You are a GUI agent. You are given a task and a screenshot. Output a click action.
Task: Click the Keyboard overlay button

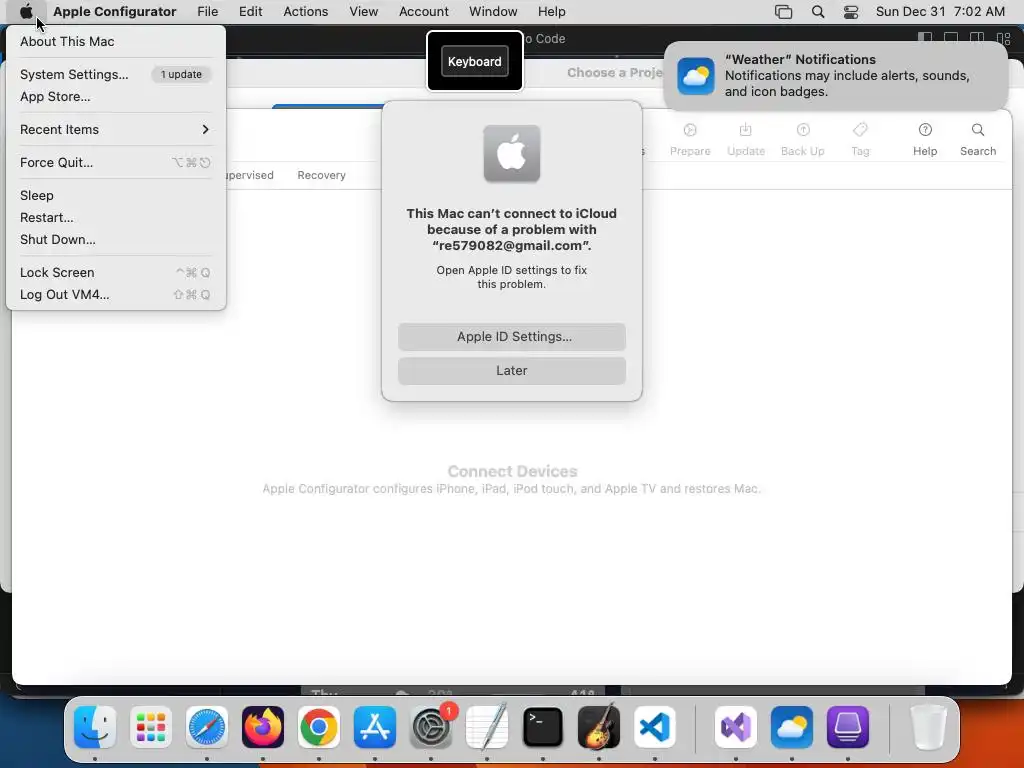(475, 61)
